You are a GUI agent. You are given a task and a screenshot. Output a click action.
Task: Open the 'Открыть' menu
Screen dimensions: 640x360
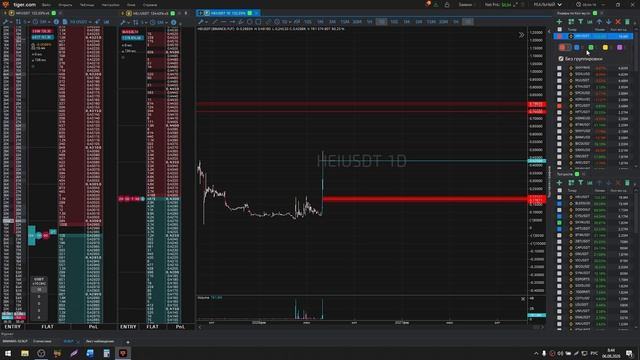tap(65, 5)
